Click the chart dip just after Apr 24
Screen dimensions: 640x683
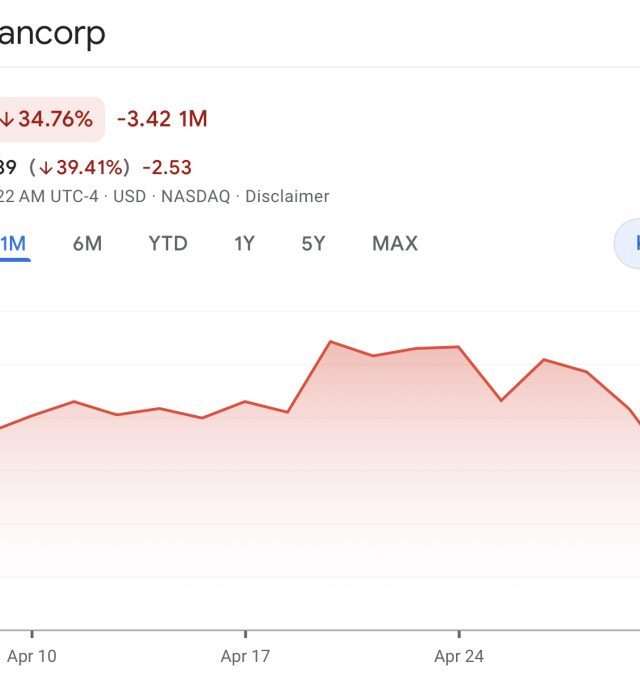(501, 400)
